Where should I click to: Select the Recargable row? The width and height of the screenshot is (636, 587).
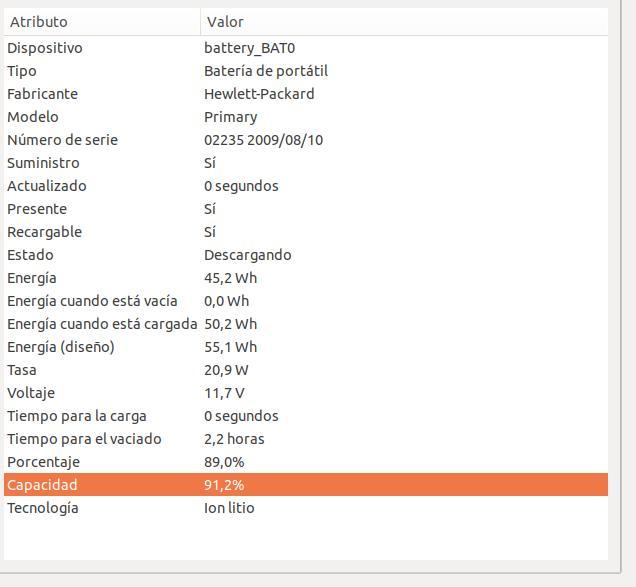point(306,232)
